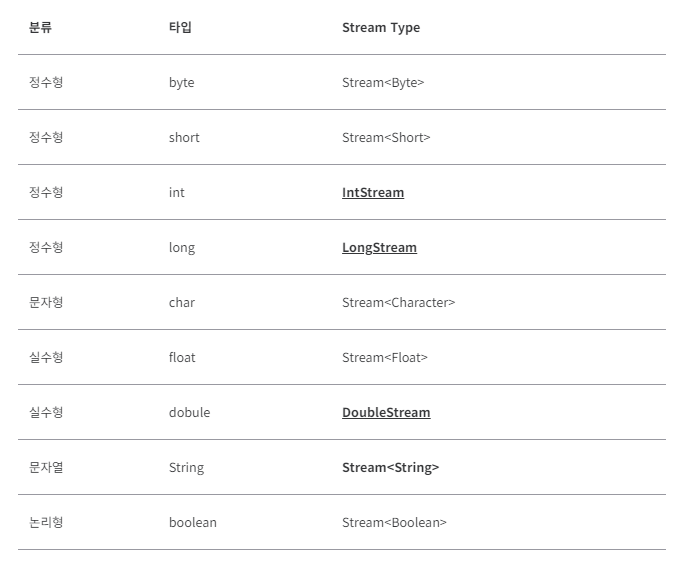Click the Stream<Float> cell
The height and width of the screenshot is (563, 675).
tap(385, 358)
